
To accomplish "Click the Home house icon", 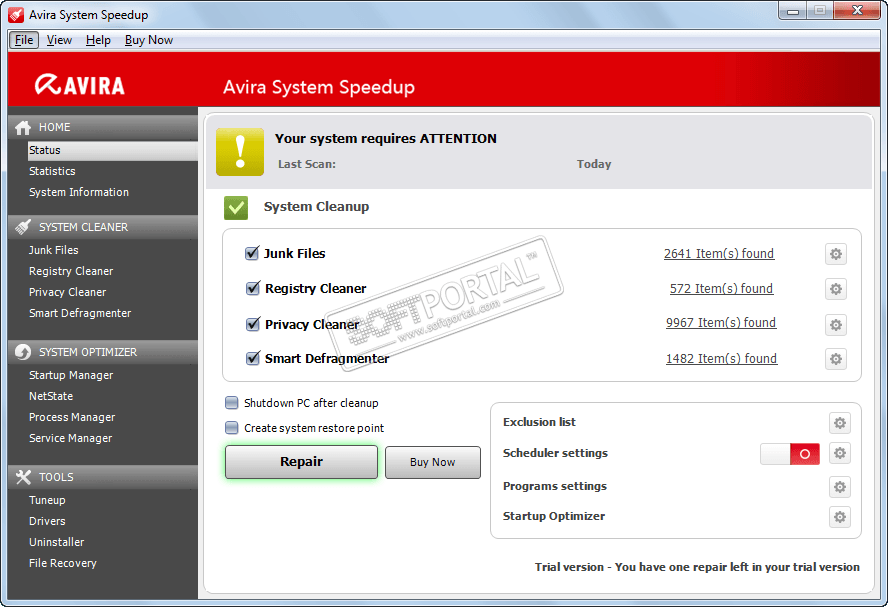I will [x=23, y=128].
